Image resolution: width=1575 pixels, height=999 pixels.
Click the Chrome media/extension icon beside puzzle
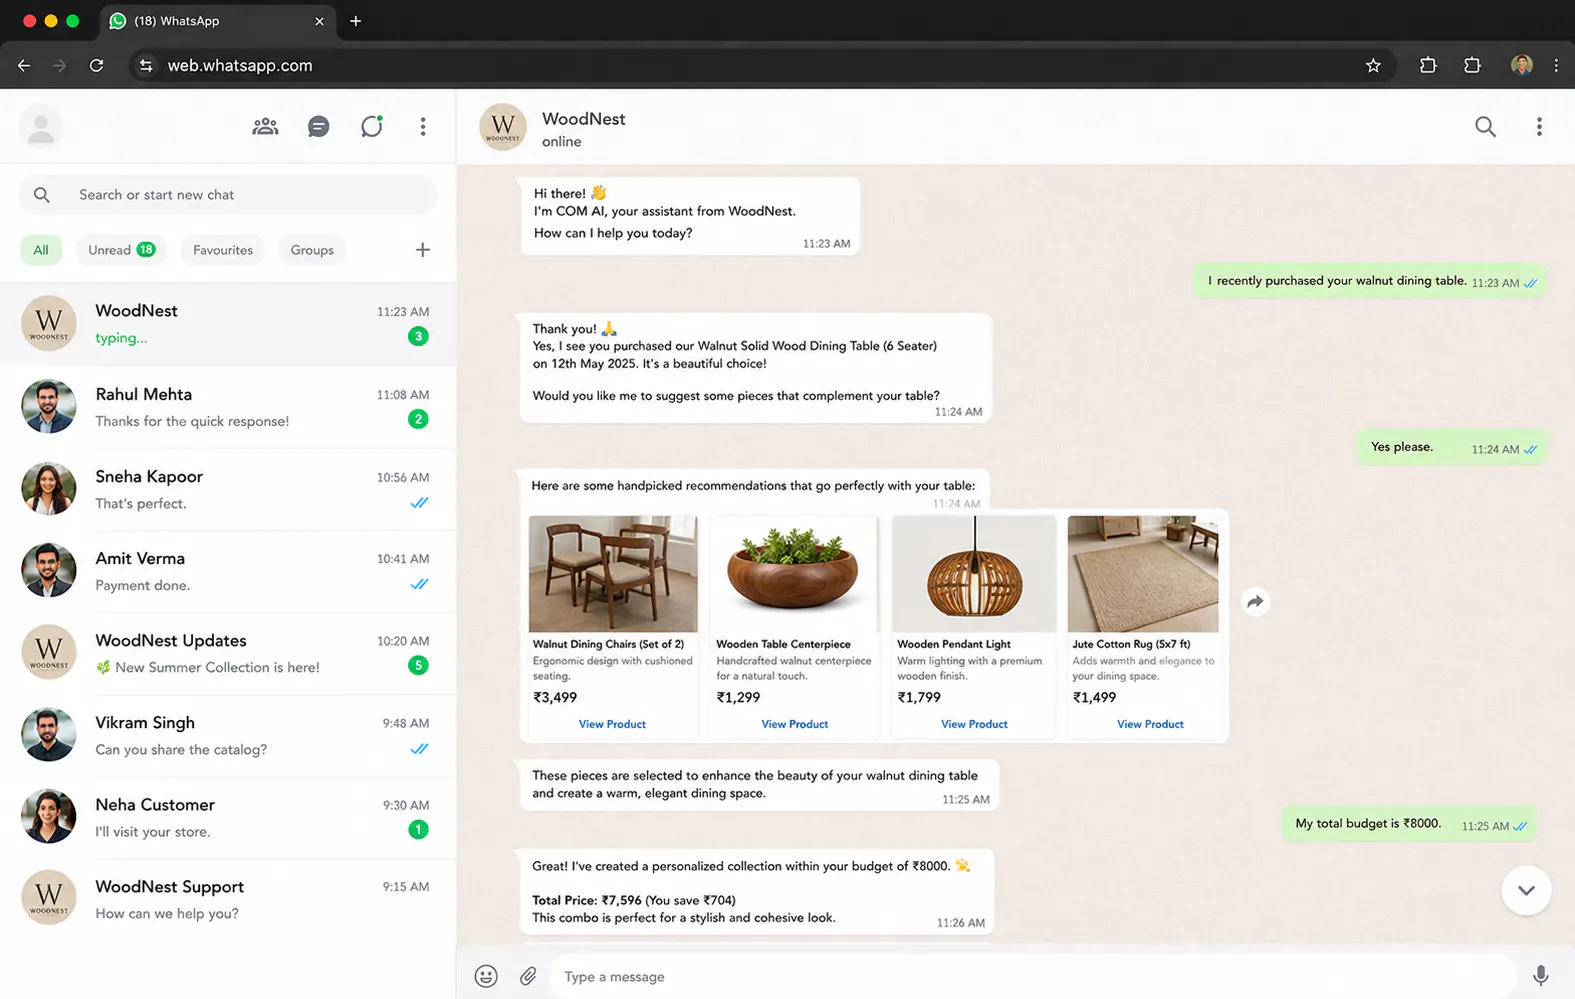pyautogui.click(x=1472, y=65)
